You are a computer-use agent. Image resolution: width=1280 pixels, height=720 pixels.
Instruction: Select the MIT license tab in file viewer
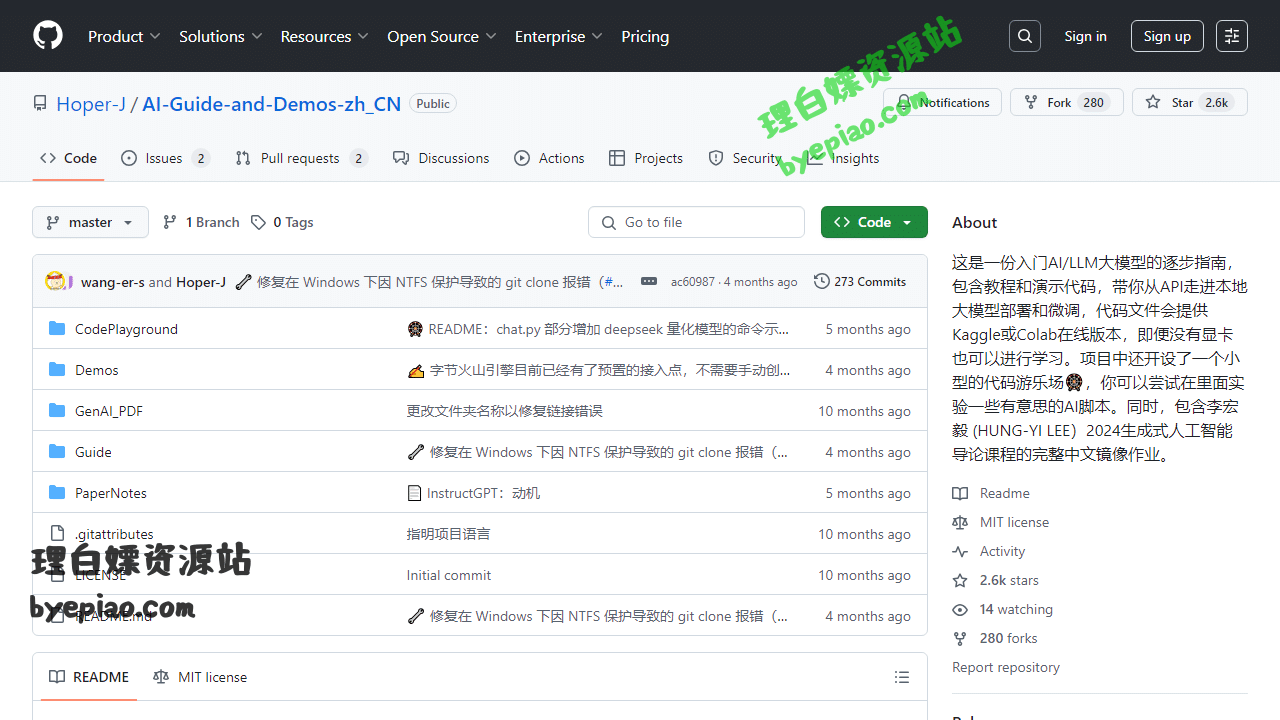[x=199, y=677]
